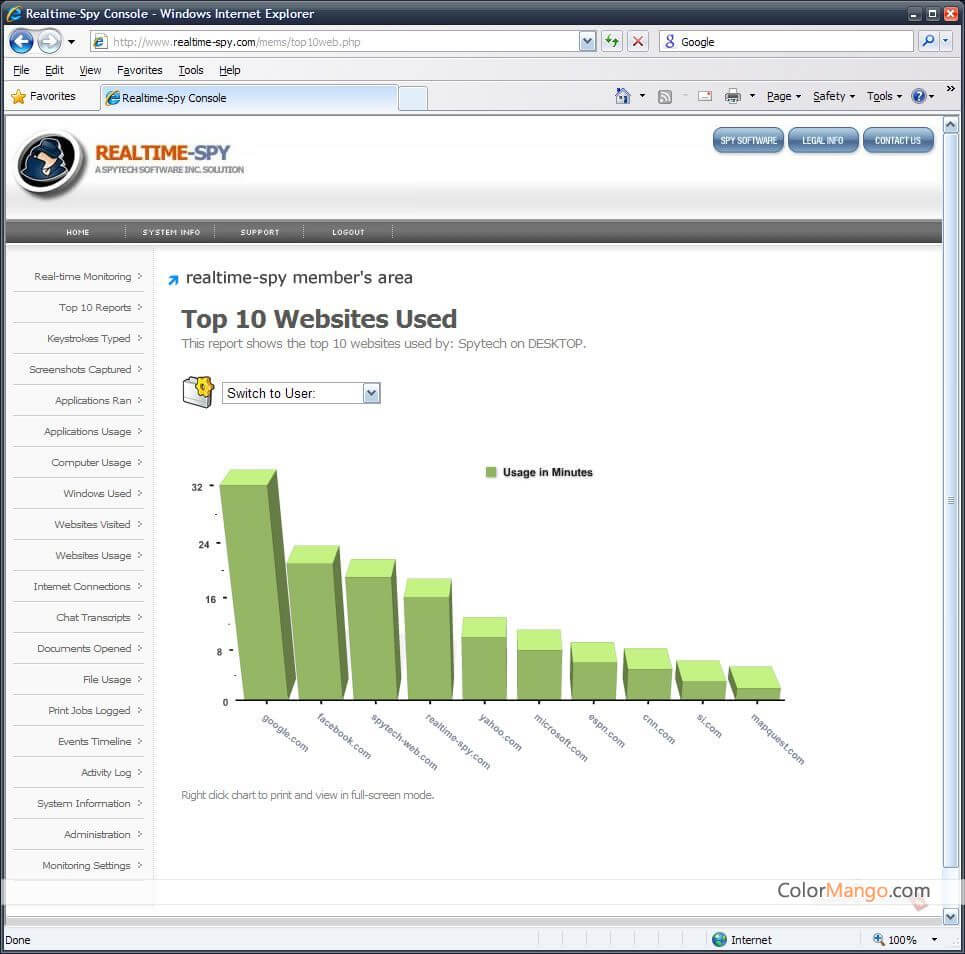
Task: Refresh the page with the green arrows icon
Action: (612, 41)
